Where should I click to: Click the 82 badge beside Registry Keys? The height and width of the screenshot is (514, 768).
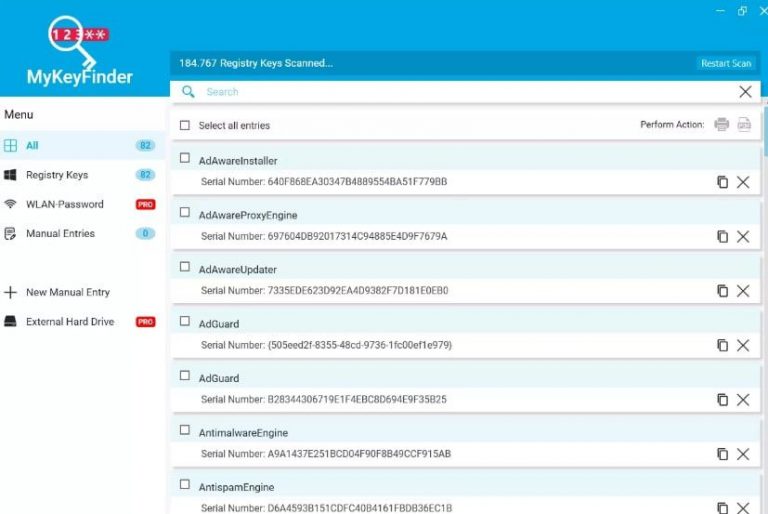coord(145,175)
